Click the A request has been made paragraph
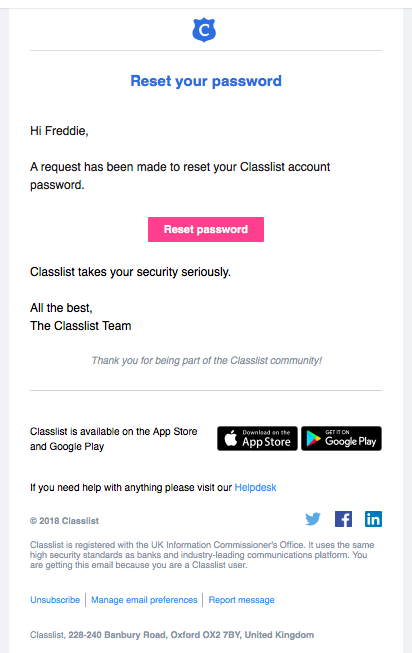412x653 pixels. coord(180,176)
